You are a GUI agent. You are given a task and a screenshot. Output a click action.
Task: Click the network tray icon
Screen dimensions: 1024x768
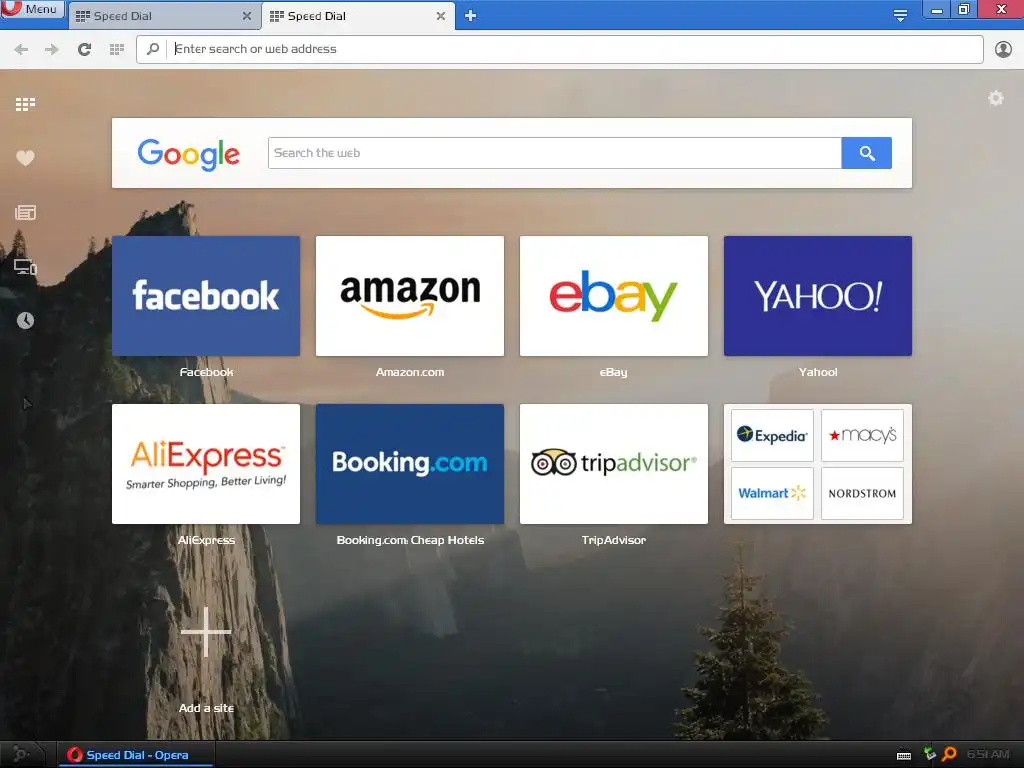point(929,754)
